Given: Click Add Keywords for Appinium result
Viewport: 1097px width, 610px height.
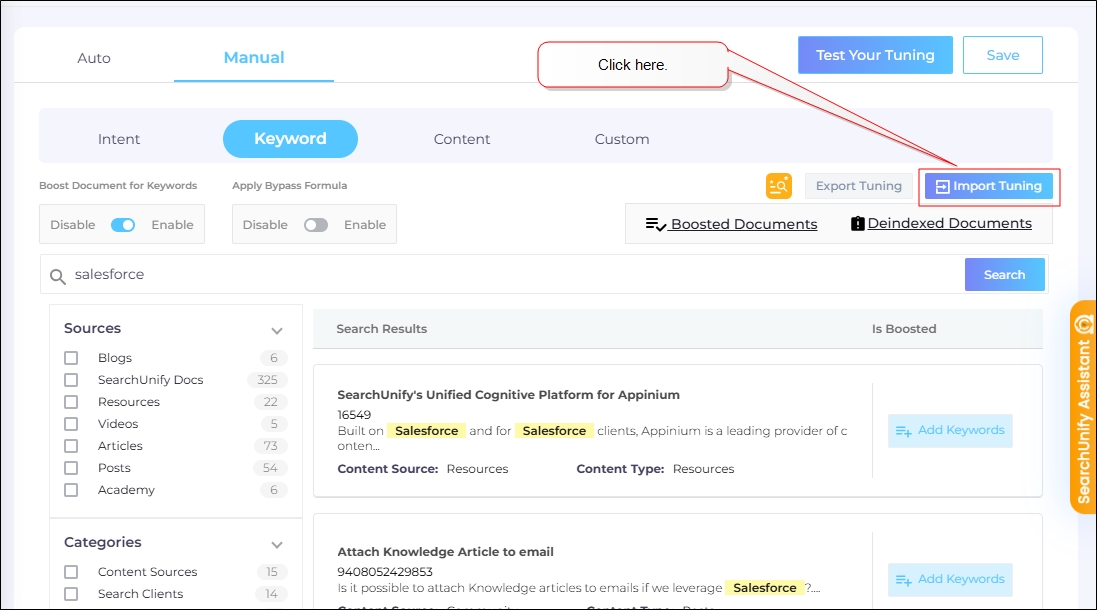Looking at the screenshot, I should coord(950,431).
